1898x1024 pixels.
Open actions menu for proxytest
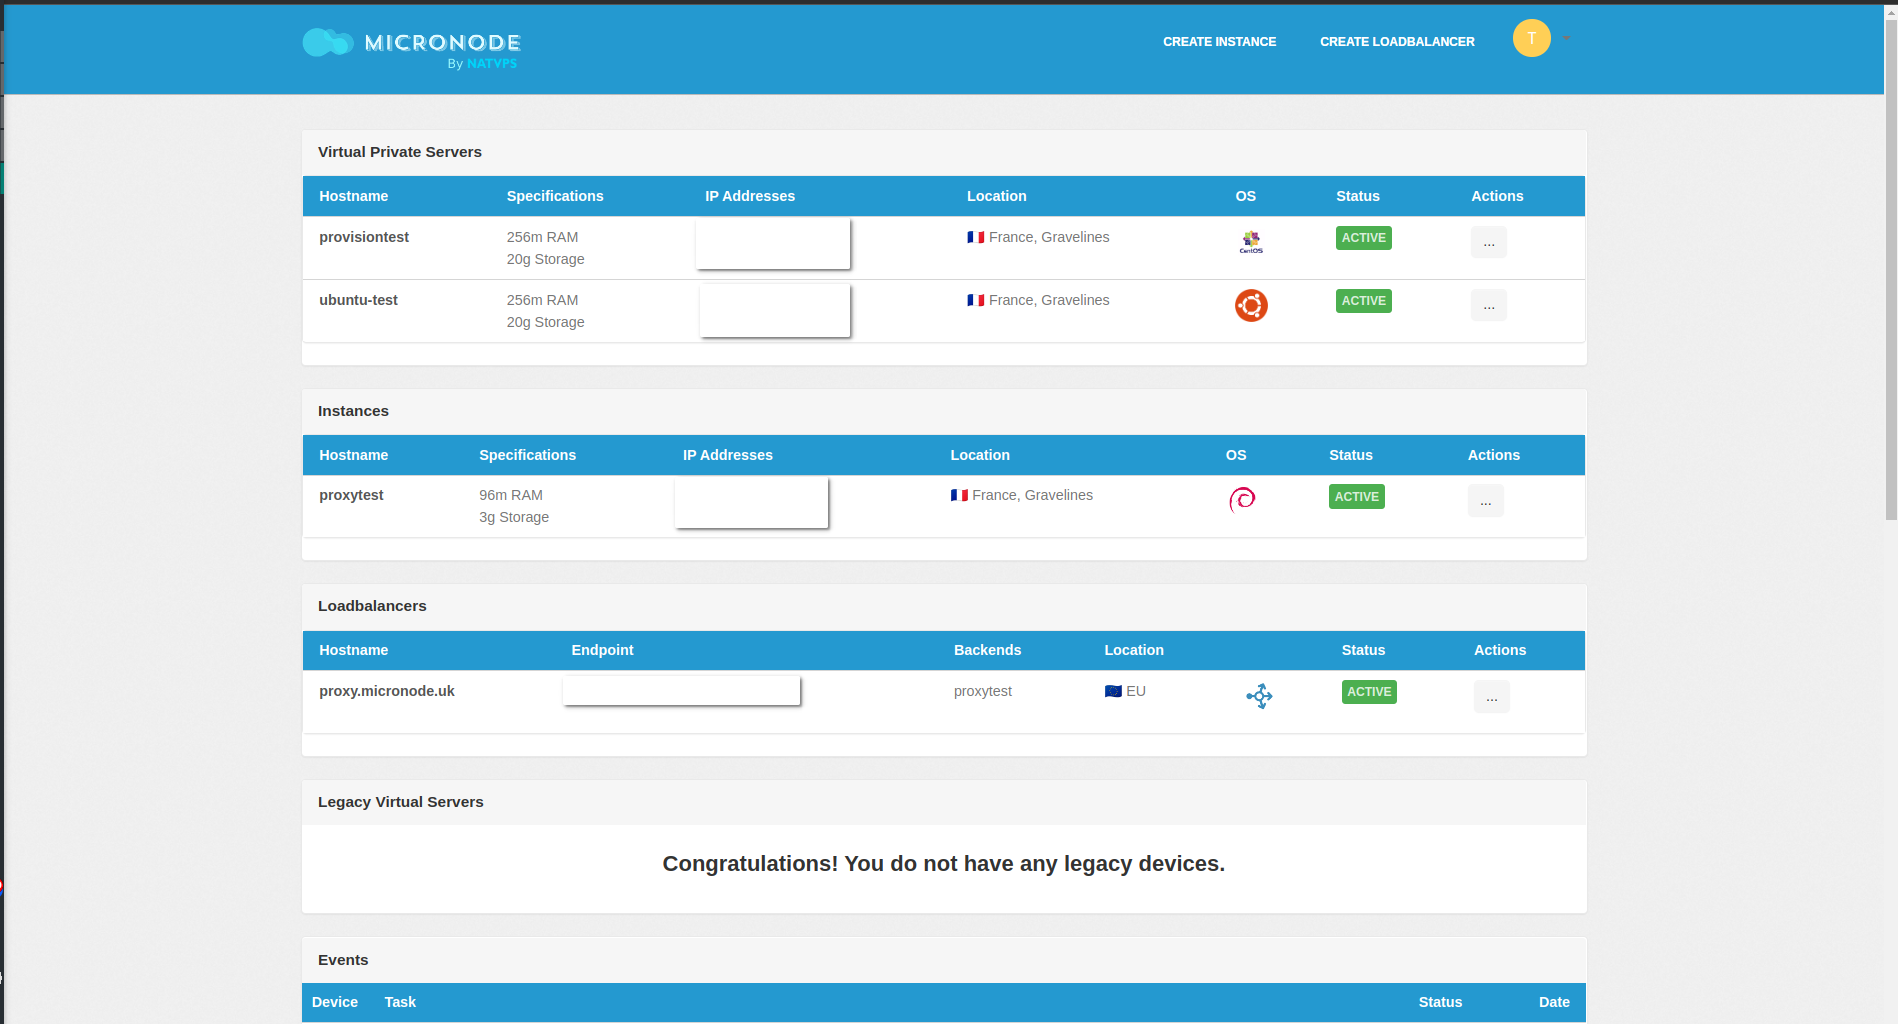pos(1485,501)
